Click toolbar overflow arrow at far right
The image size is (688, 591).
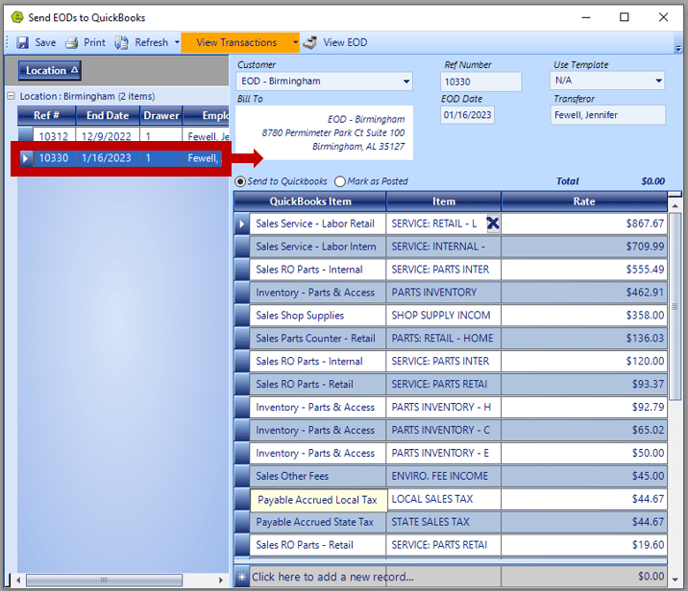678,48
